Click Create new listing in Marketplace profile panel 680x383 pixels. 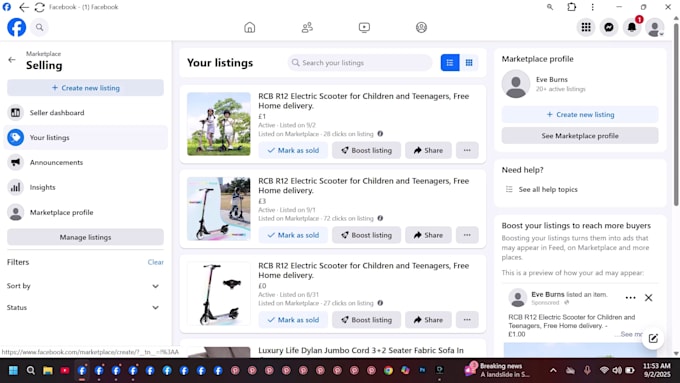(580, 115)
